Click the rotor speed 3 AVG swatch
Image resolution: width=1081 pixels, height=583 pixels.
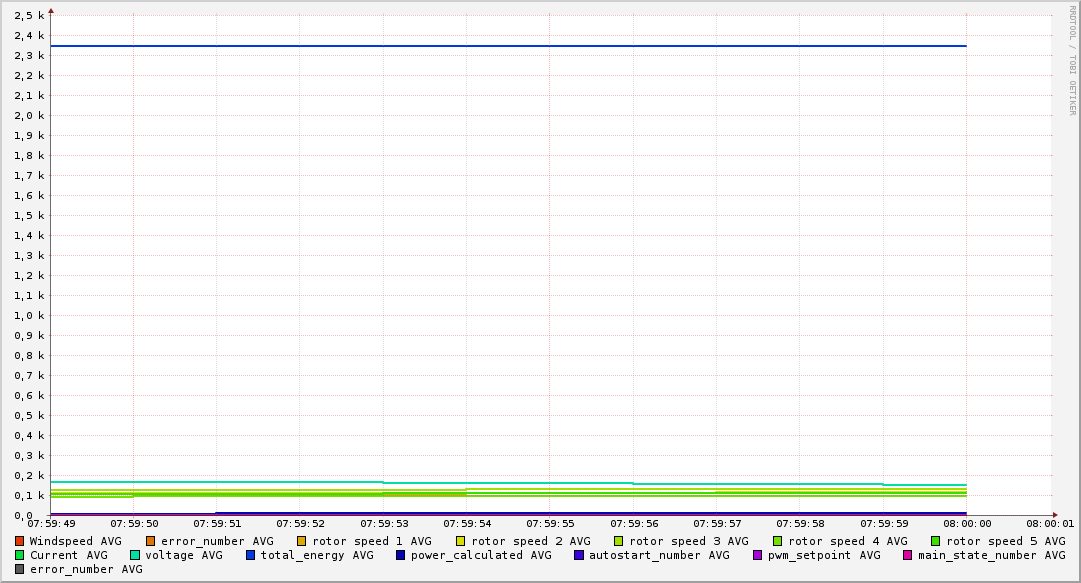pos(619,541)
